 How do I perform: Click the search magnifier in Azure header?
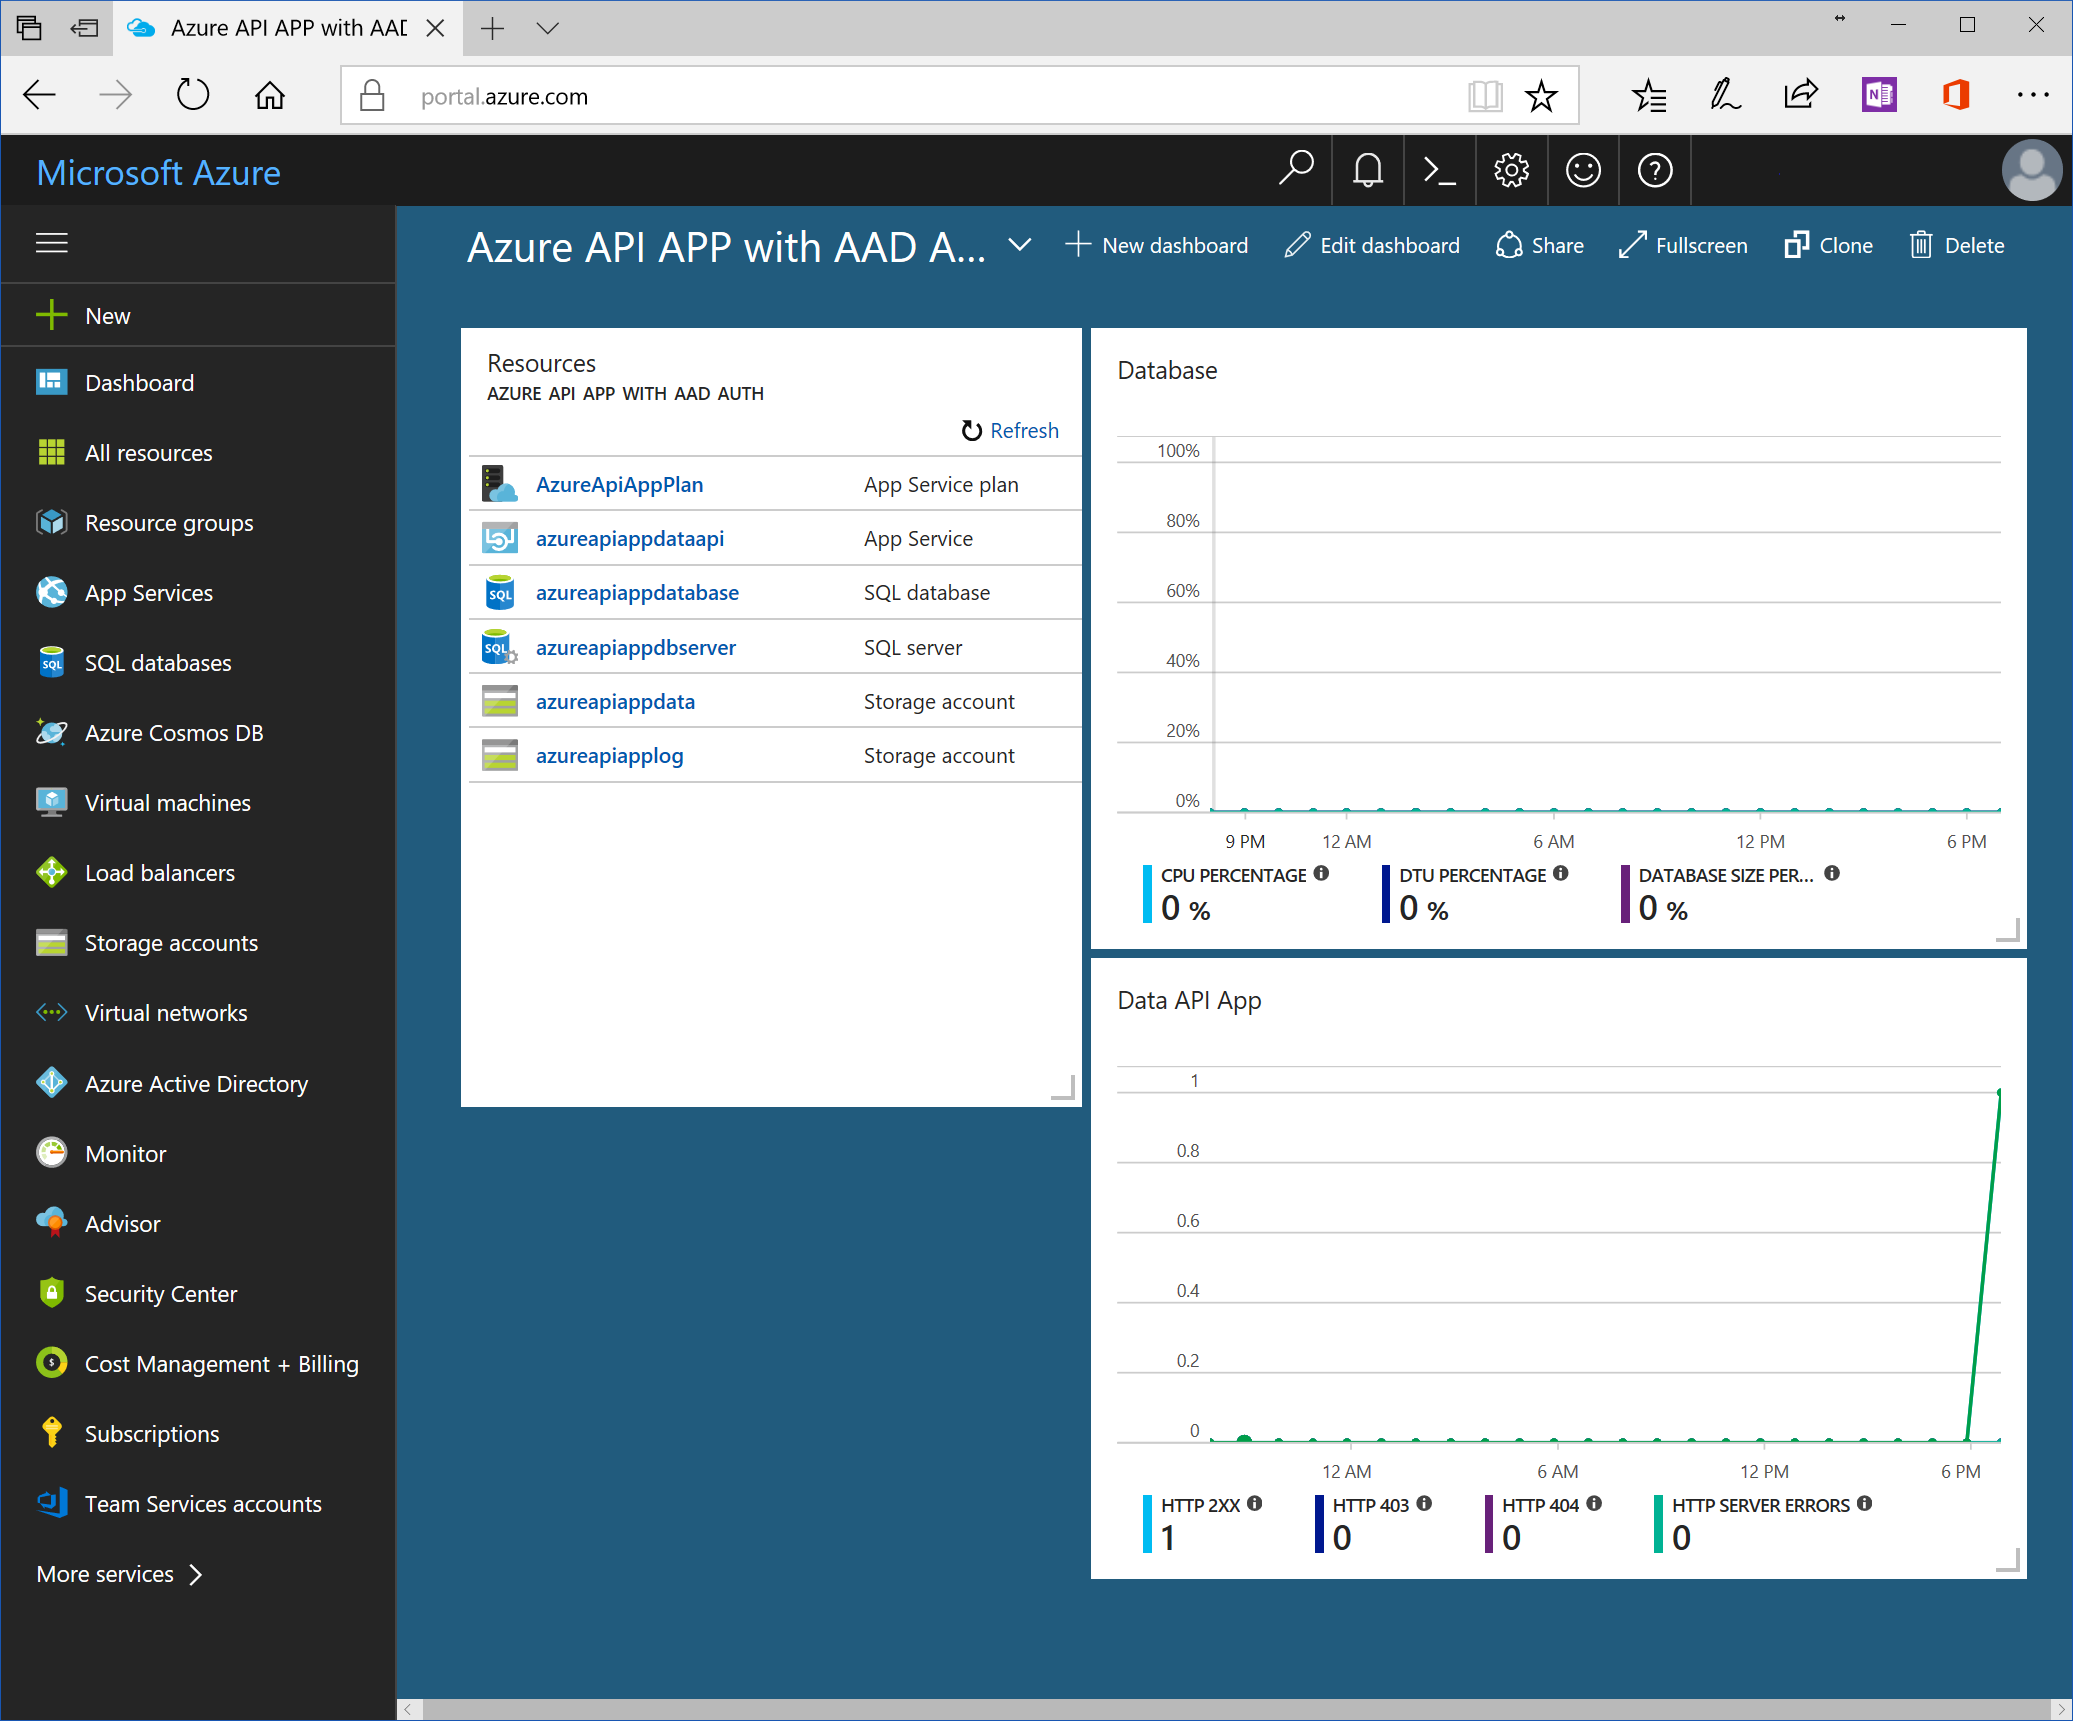[x=1296, y=169]
